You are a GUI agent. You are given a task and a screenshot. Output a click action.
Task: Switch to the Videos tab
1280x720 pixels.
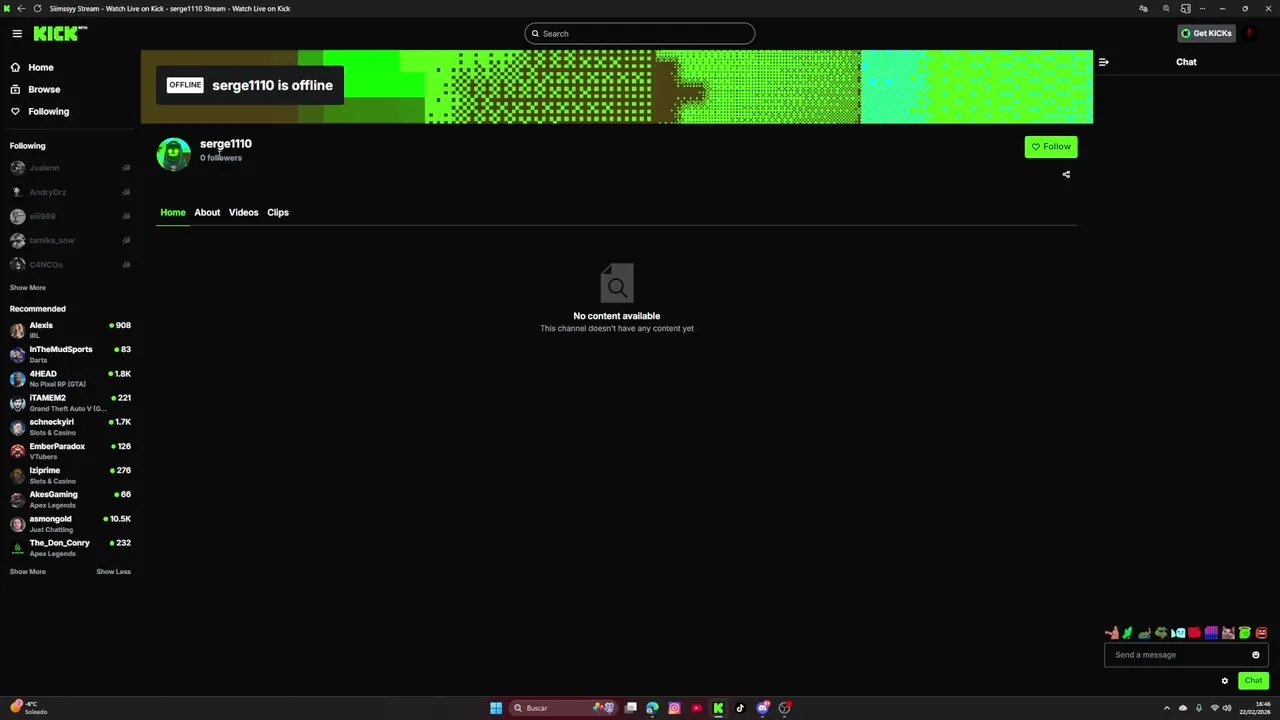[x=243, y=212]
